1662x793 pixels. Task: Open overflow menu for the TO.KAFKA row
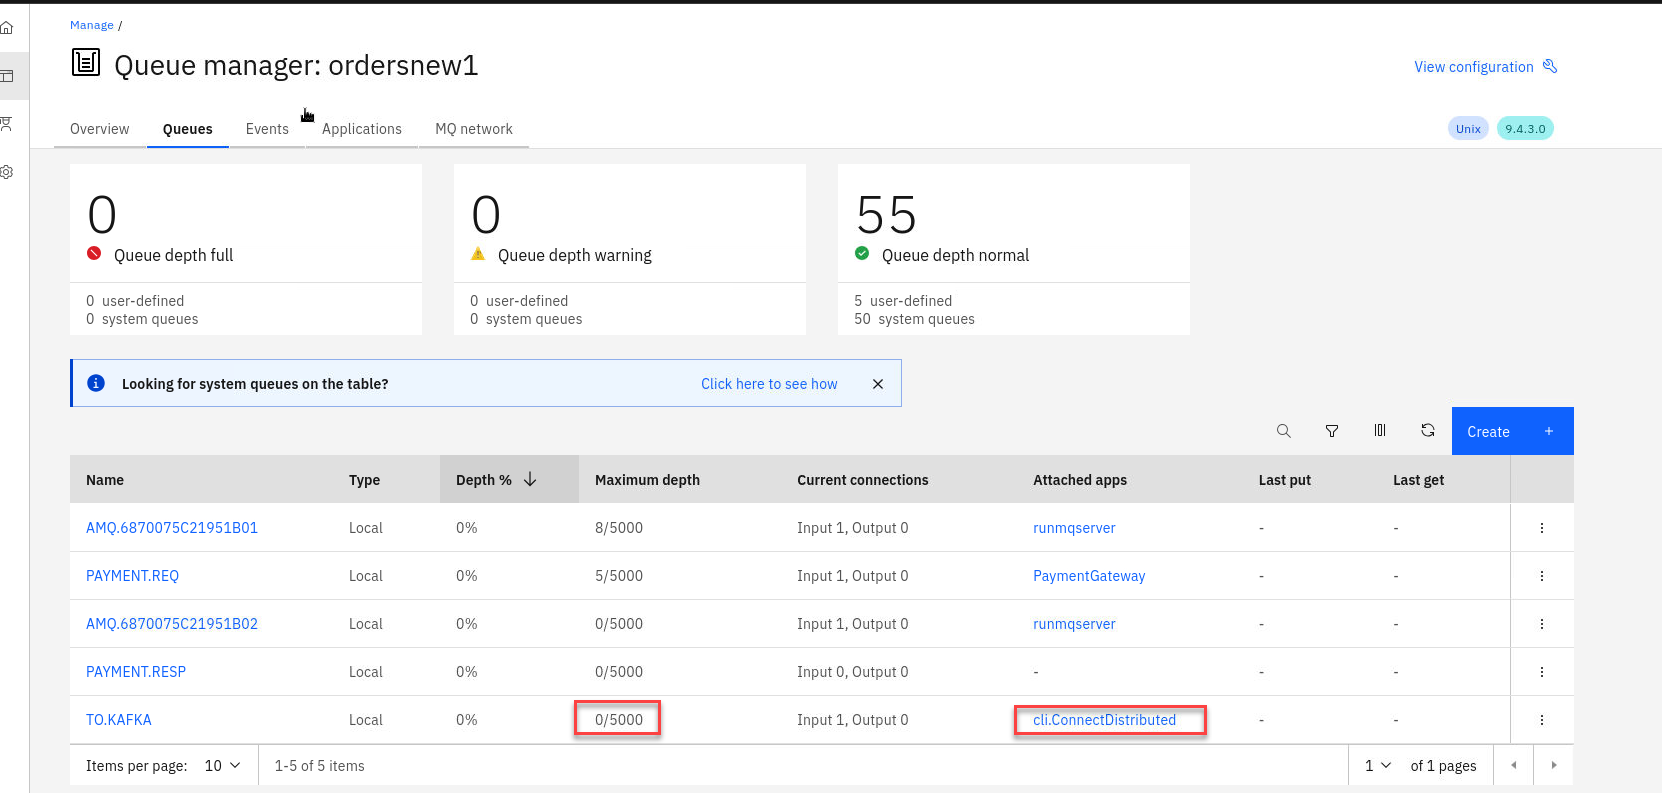(1541, 720)
